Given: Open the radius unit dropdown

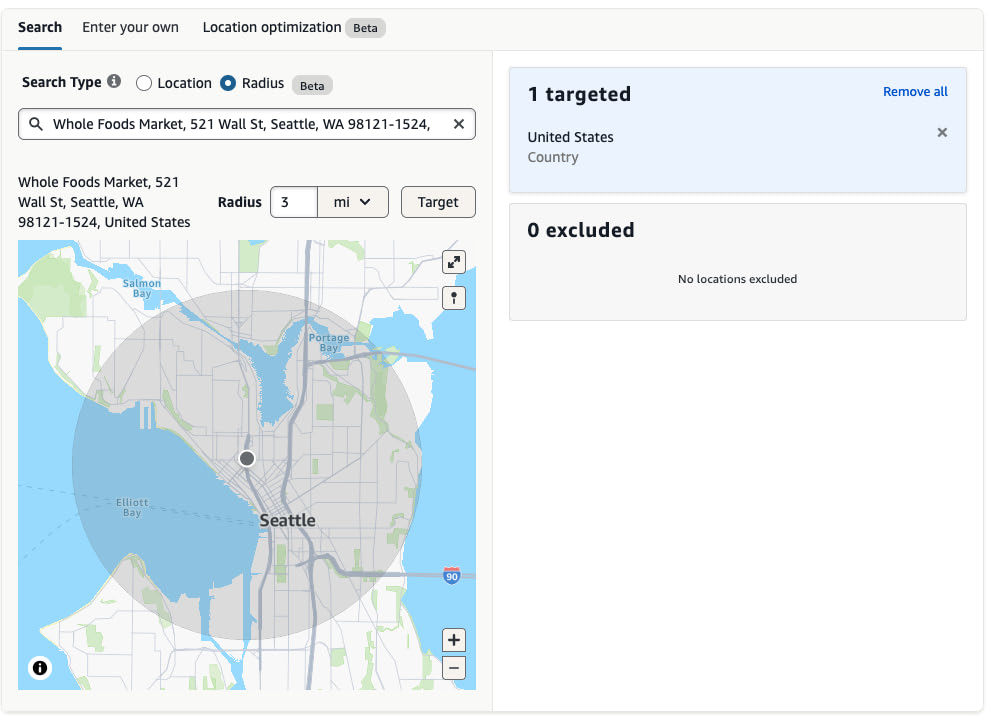Looking at the screenshot, I should click(x=352, y=201).
